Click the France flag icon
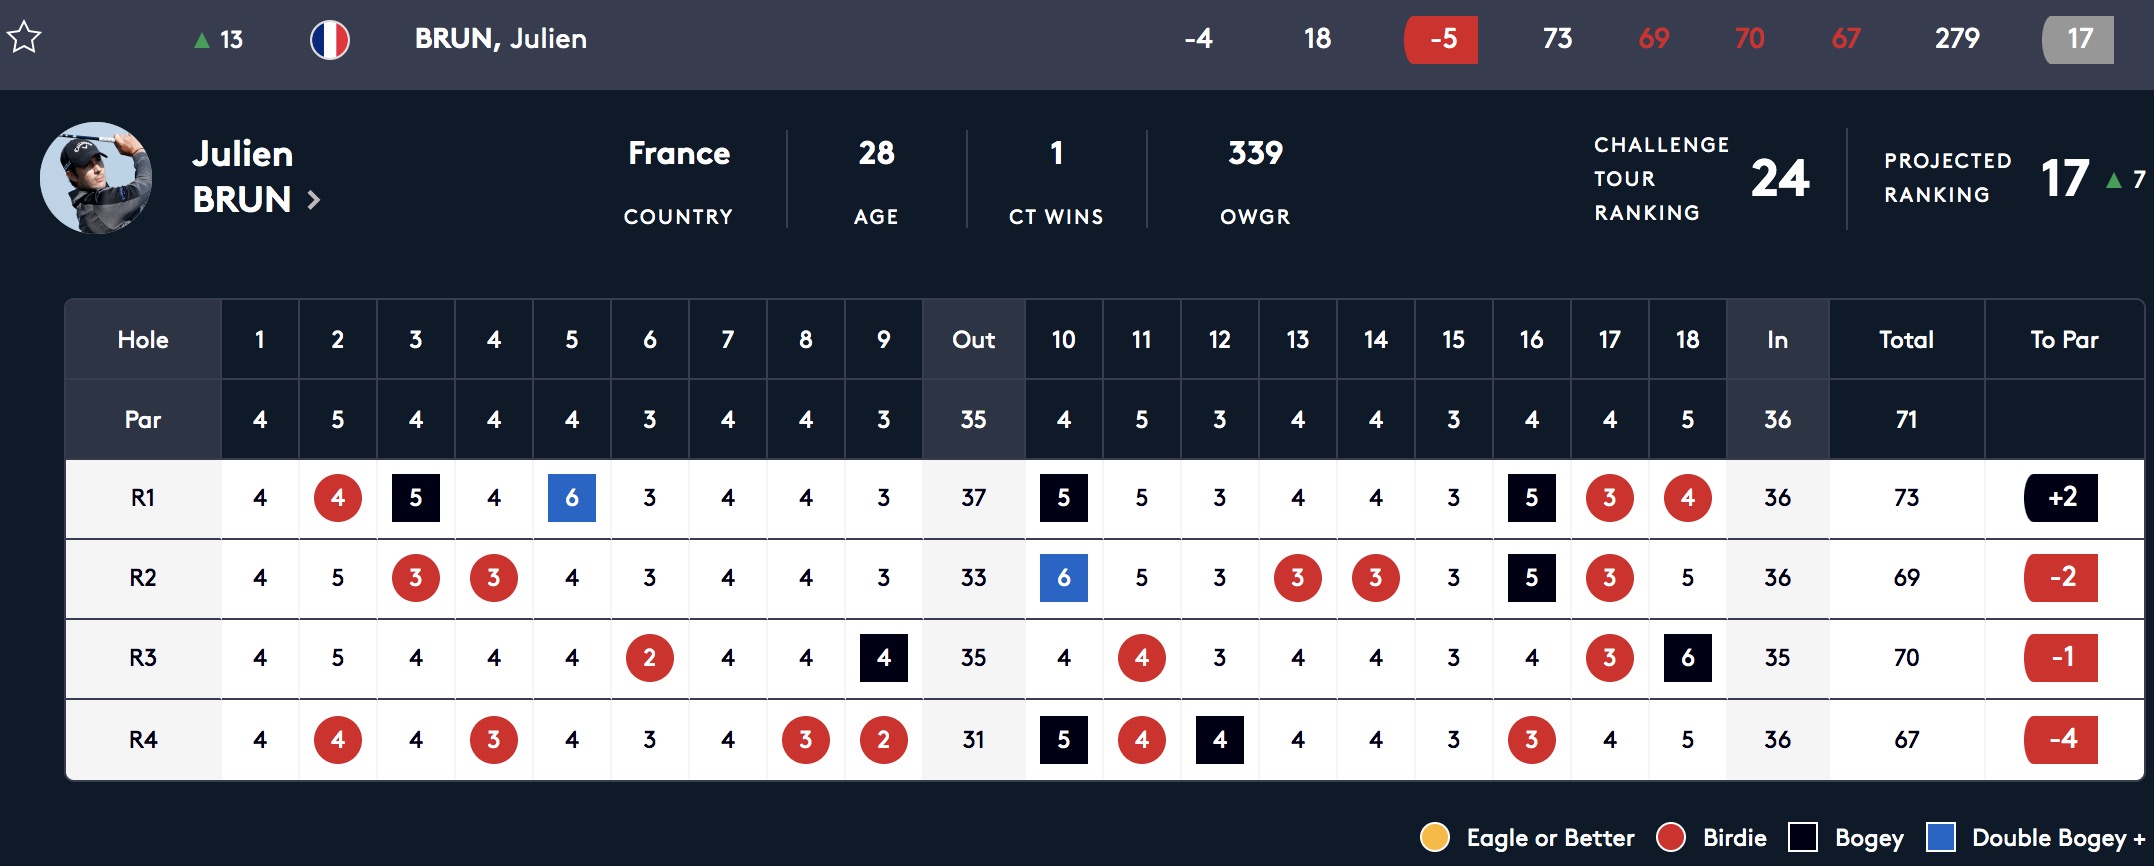The image size is (2154, 866). (x=329, y=40)
